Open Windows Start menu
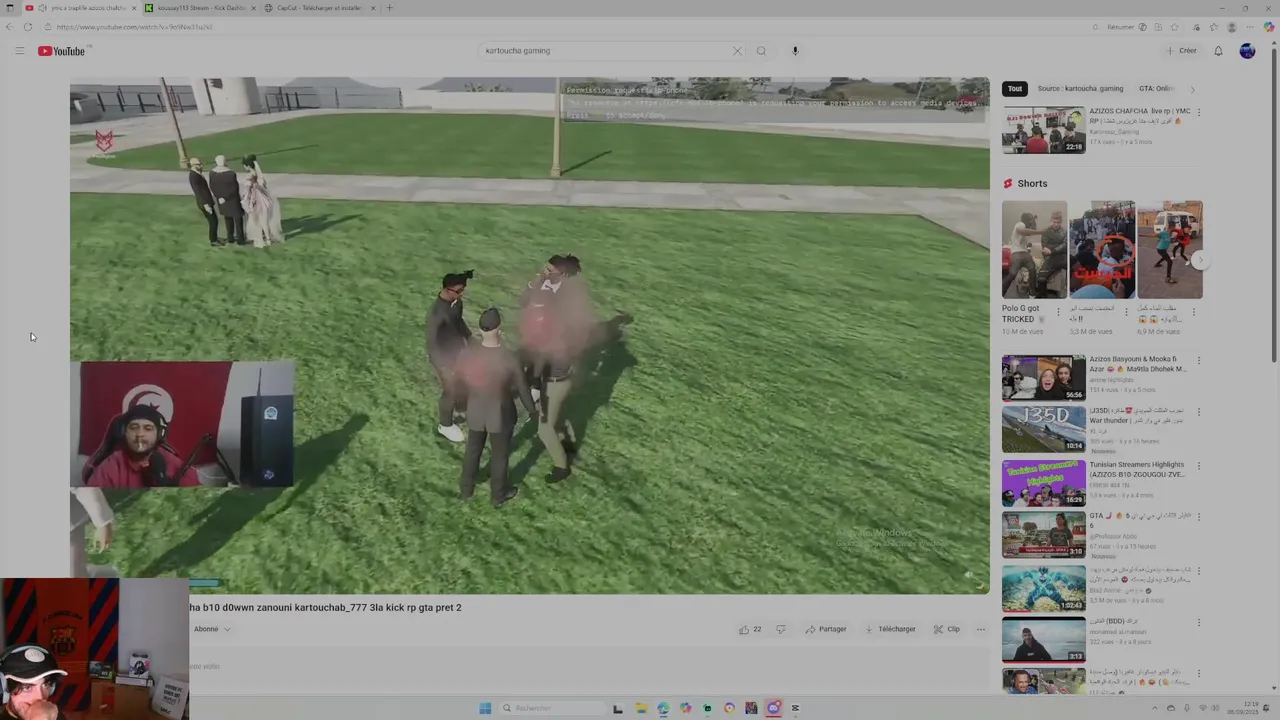1280x720 pixels. pyautogui.click(x=485, y=708)
